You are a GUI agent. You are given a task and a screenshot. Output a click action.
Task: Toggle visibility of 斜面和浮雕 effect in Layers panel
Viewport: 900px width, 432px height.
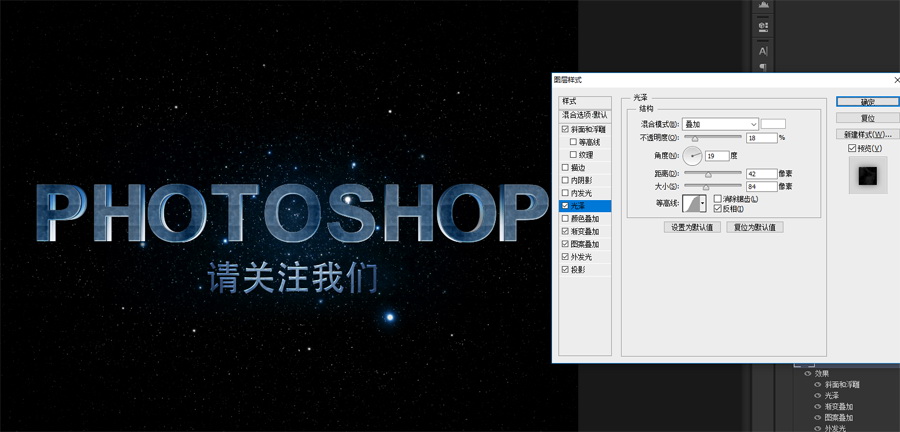click(x=817, y=384)
